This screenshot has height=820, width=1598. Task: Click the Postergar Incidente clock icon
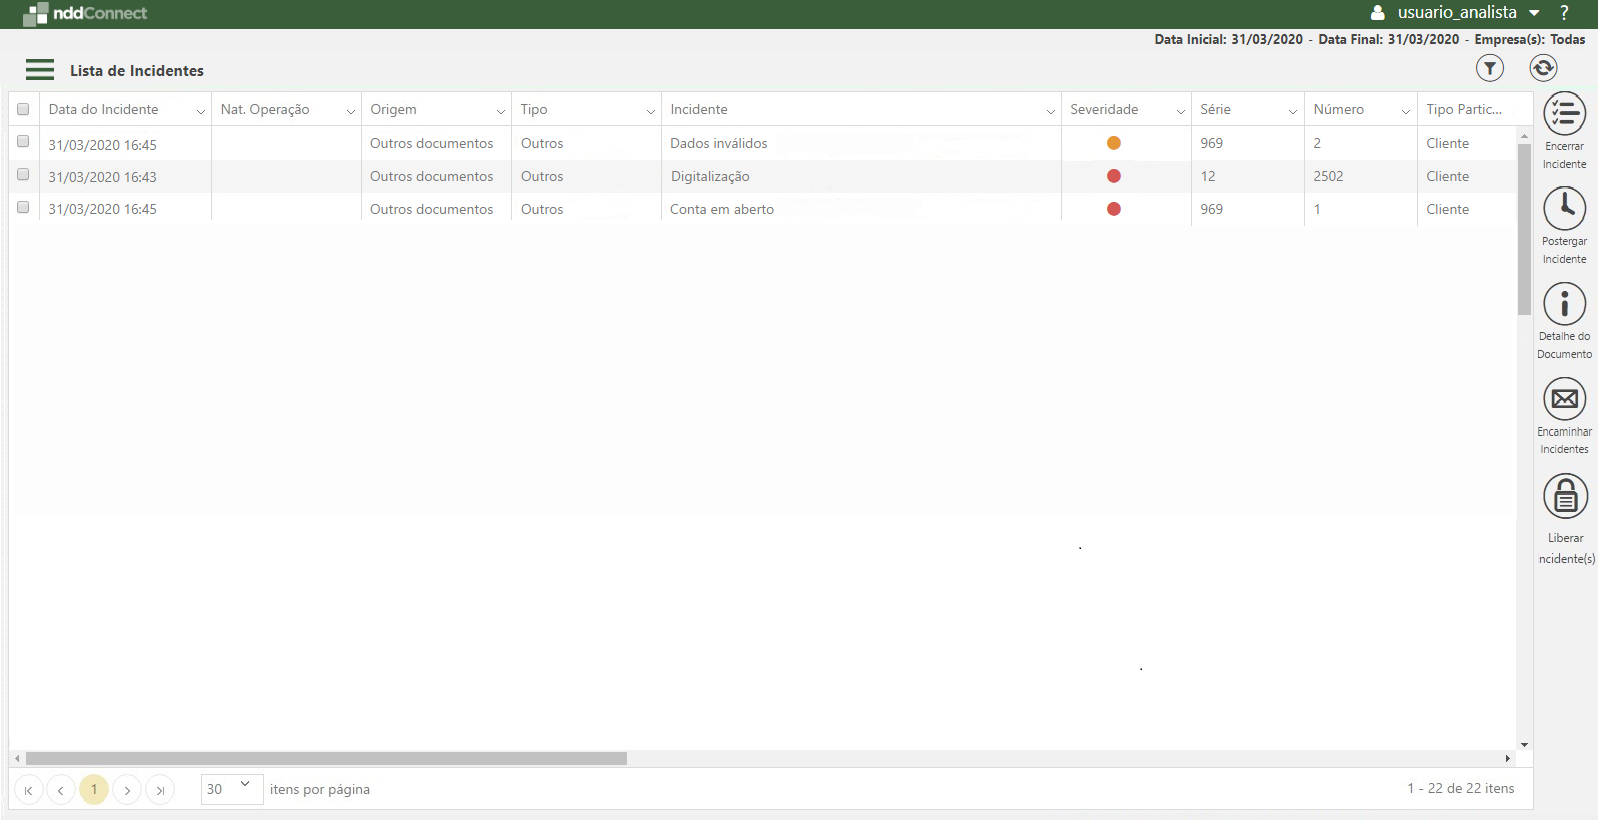click(1564, 209)
